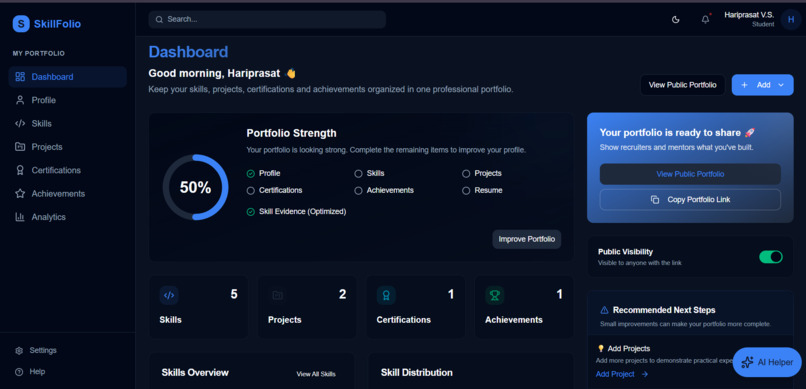Click the "Skills Overview" heading
806x389 pixels.
pyautogui.click(x=195, y=373)
